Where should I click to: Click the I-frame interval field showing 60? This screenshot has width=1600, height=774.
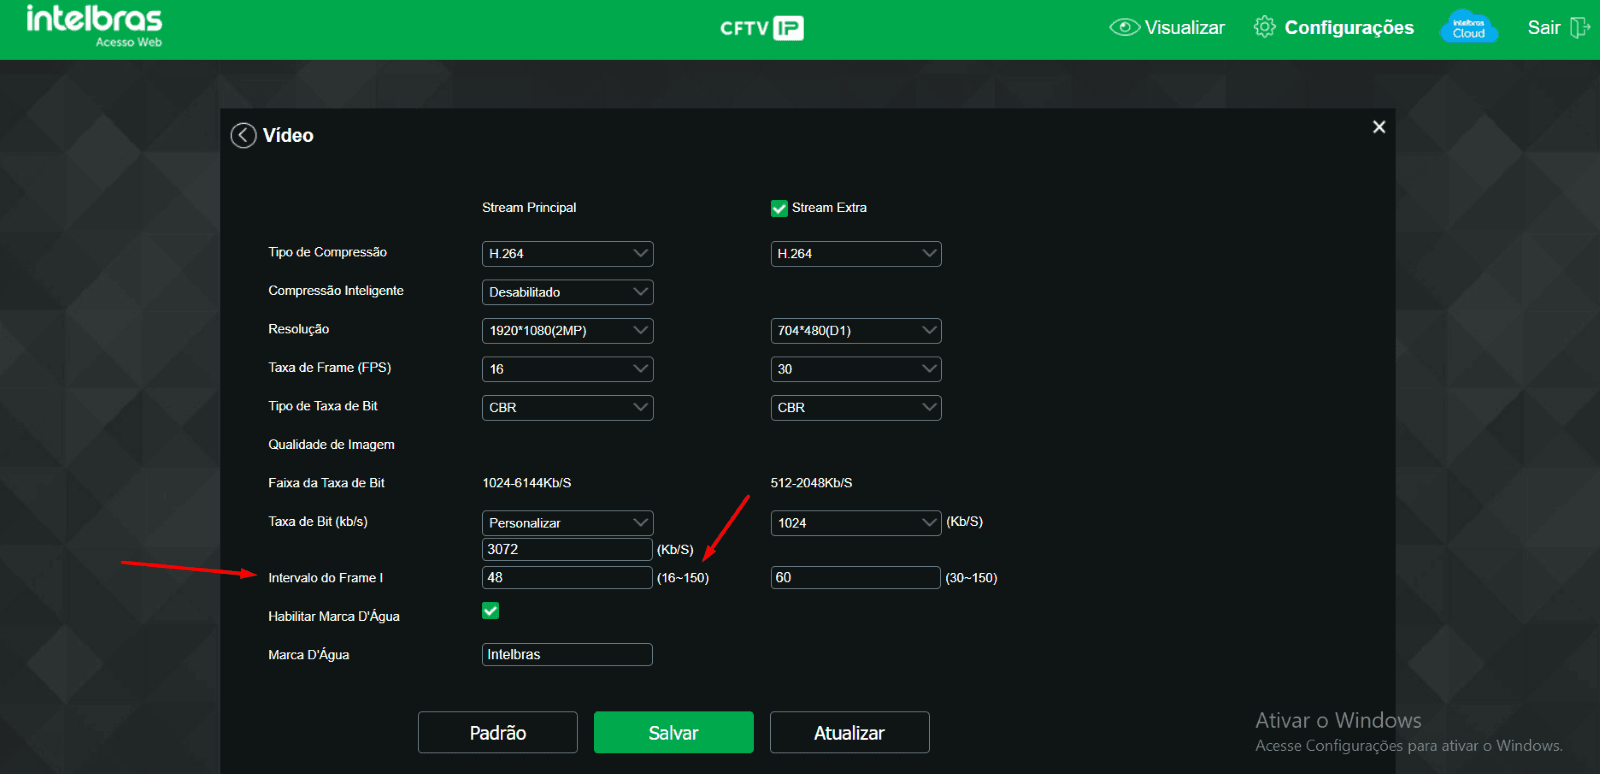pyautogui.click(x=856, y=577)
